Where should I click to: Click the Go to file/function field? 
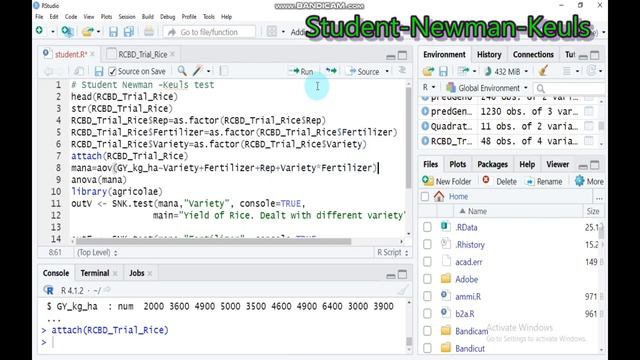coord(209,32)
